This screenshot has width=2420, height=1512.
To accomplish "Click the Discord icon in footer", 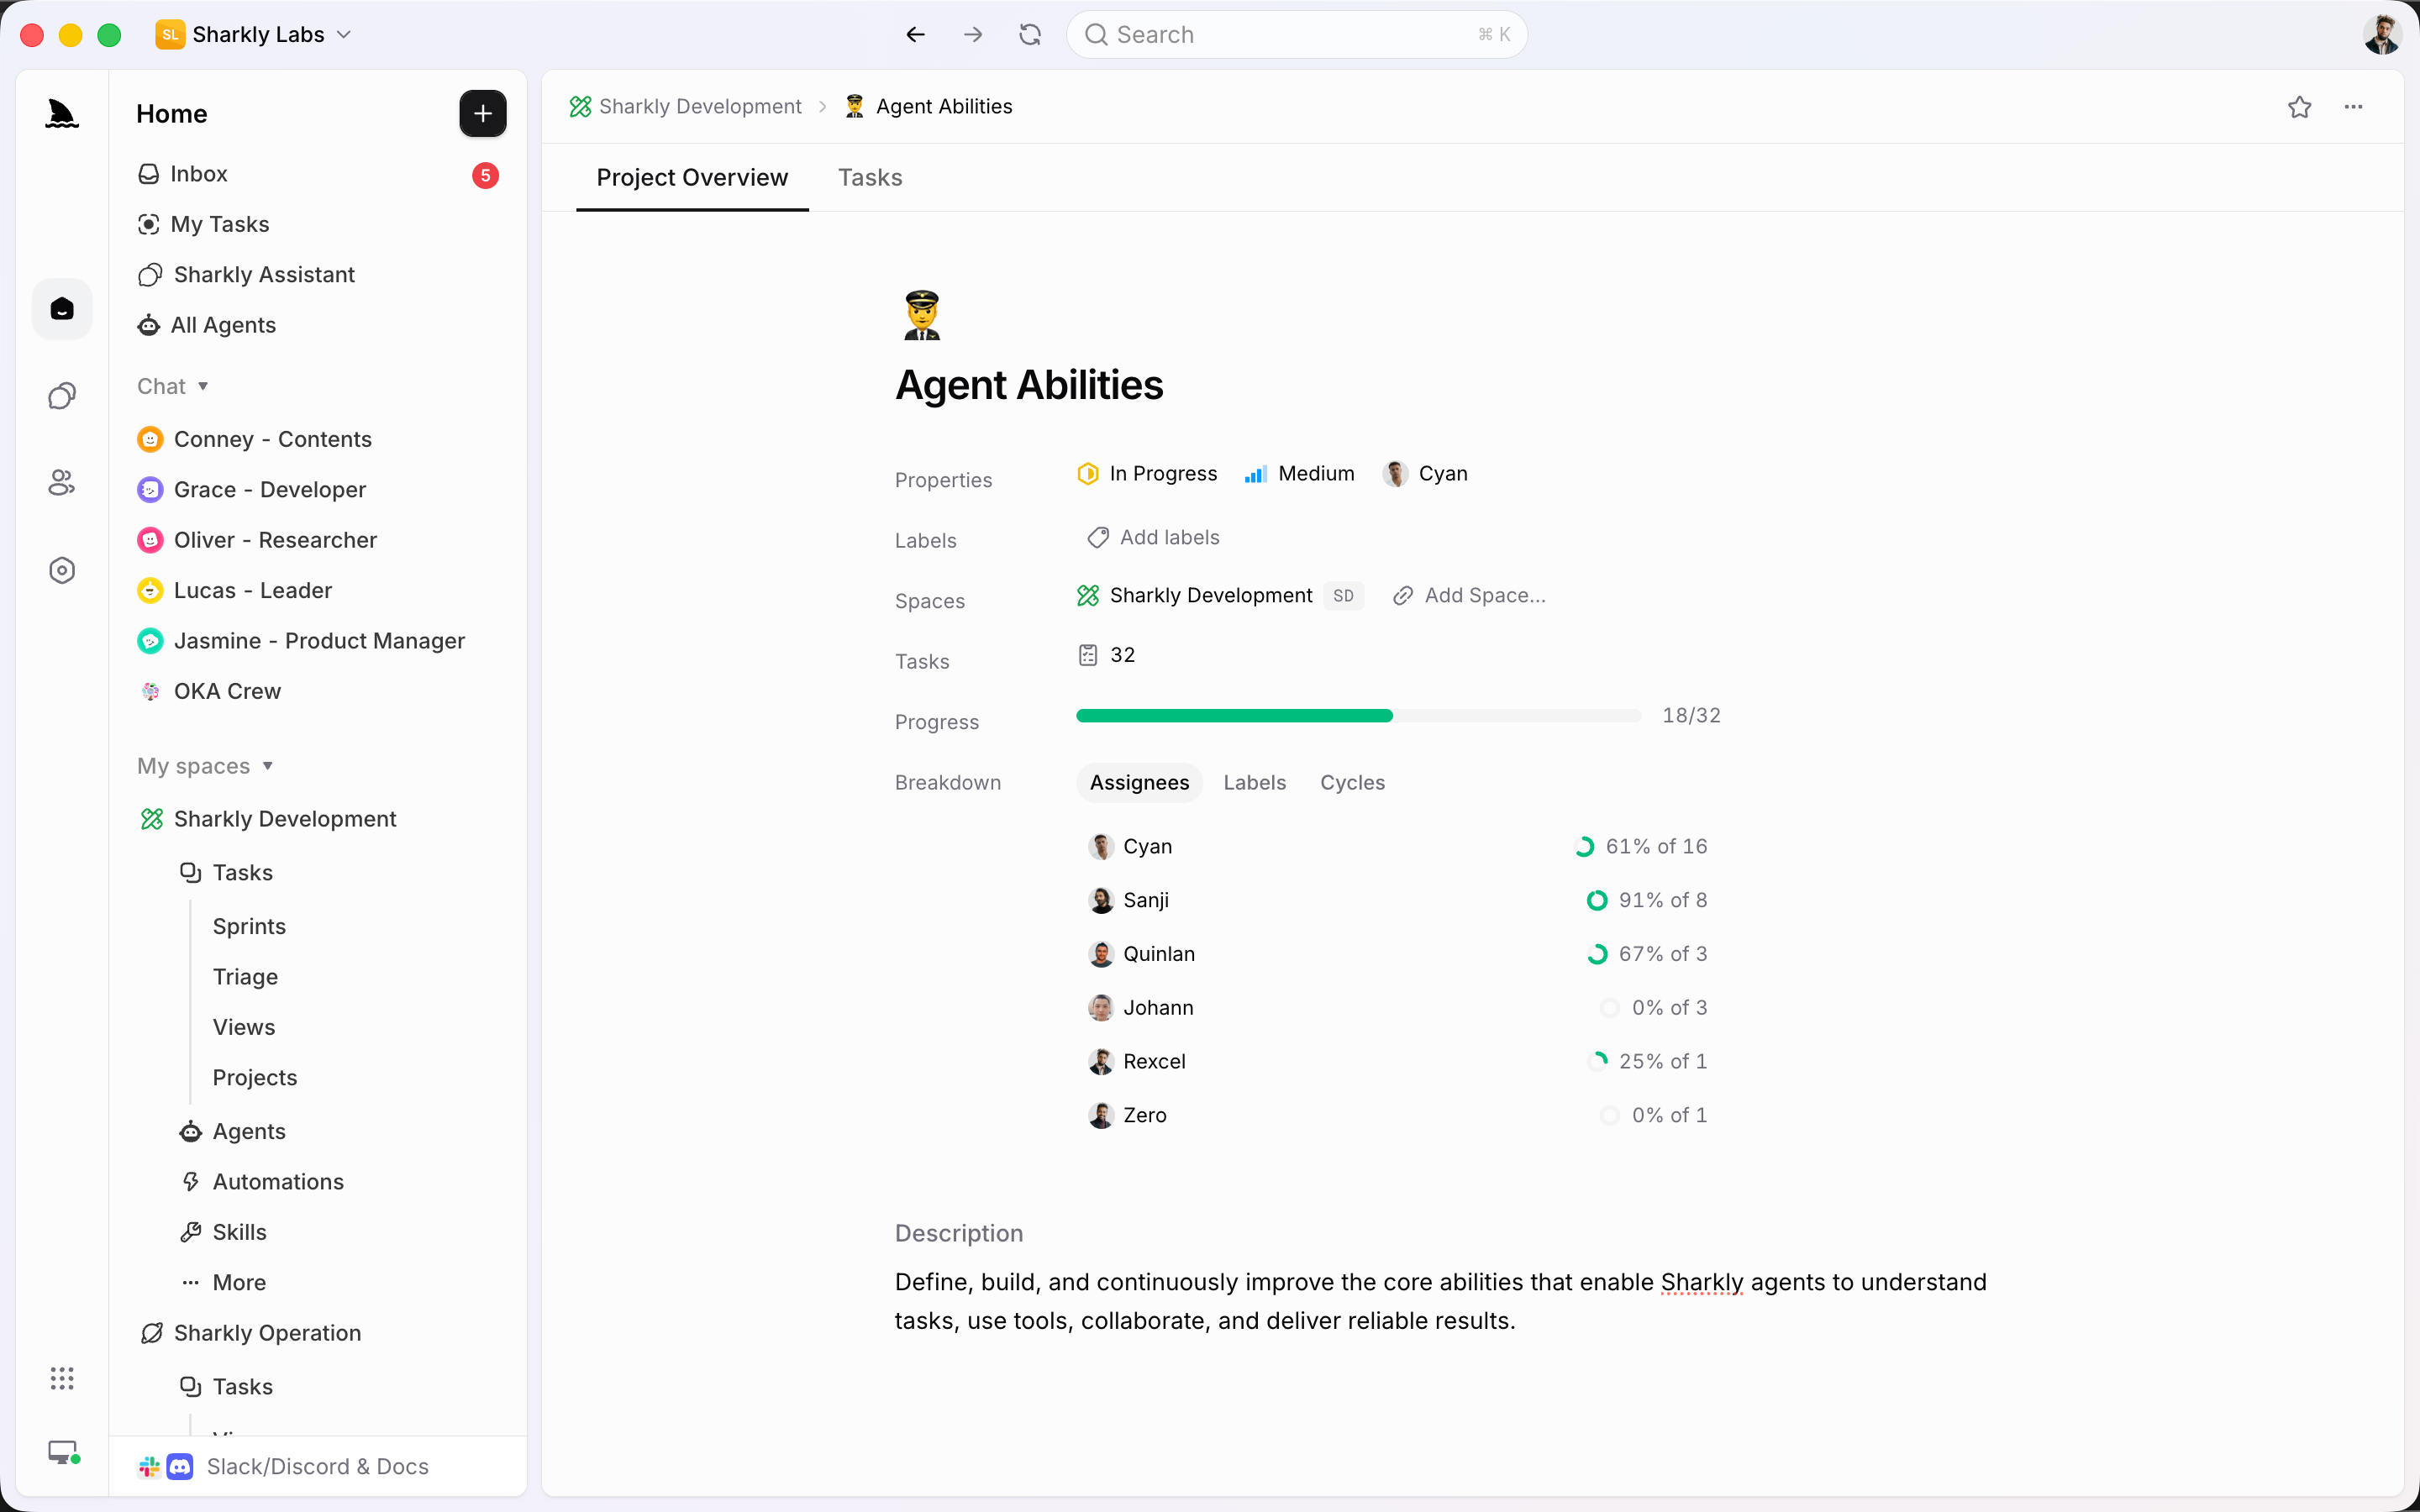I will 180,1466.
